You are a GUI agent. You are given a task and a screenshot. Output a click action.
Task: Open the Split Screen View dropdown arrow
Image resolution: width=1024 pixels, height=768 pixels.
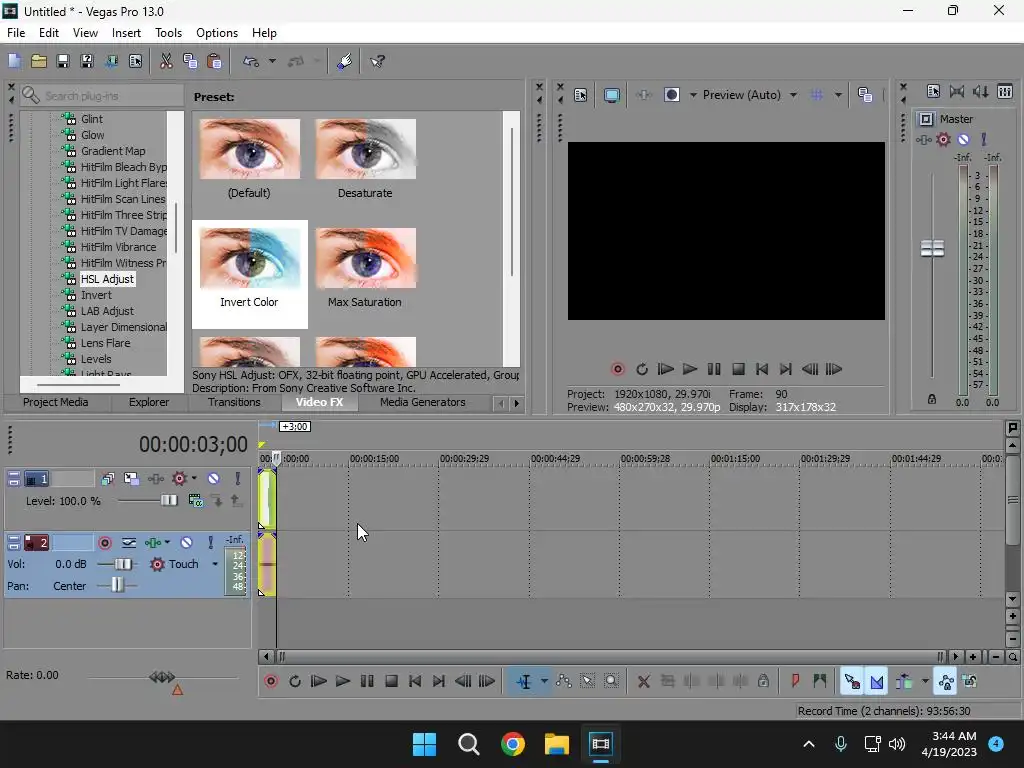pyautogui.click(x=692, y=95)
